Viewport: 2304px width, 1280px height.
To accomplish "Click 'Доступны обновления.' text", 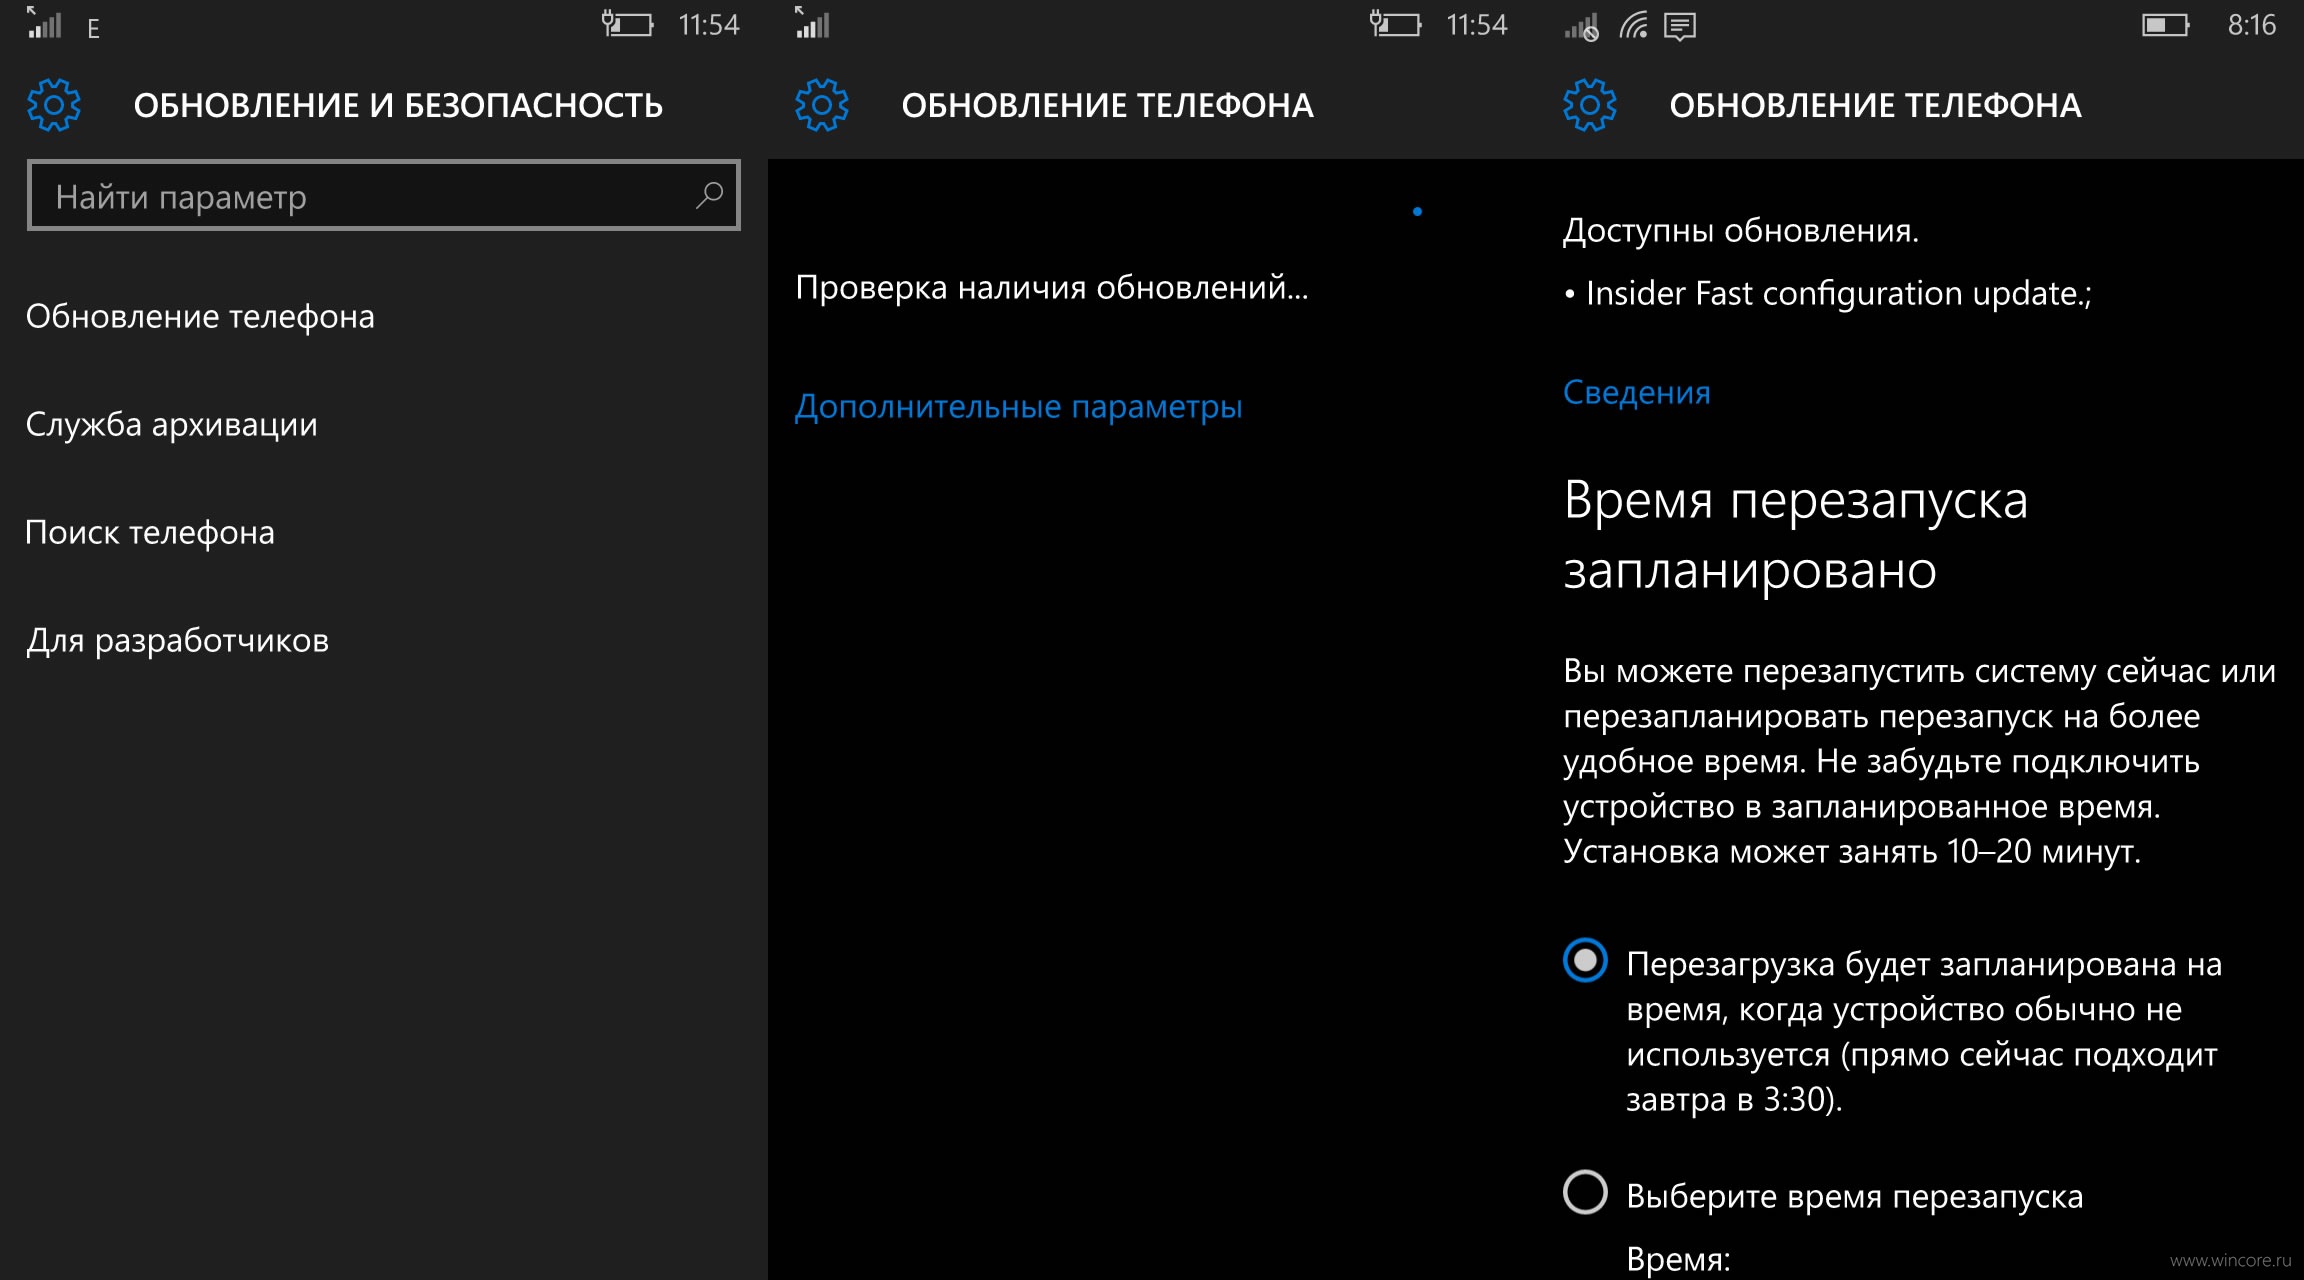I will (1741, 231).
